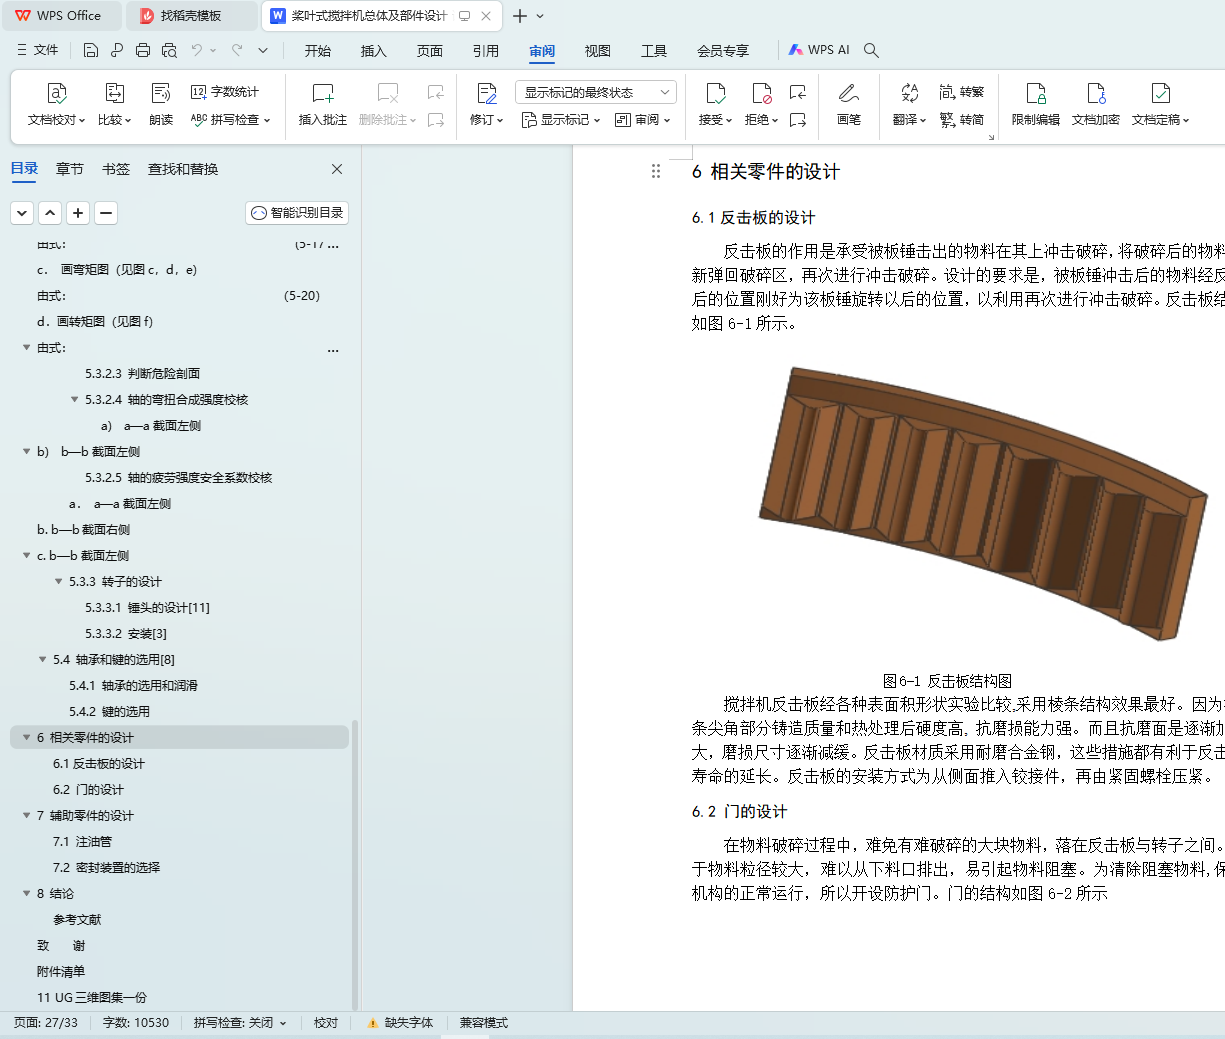Switch to the 找稻壳模板 window tab

(192, 16)
